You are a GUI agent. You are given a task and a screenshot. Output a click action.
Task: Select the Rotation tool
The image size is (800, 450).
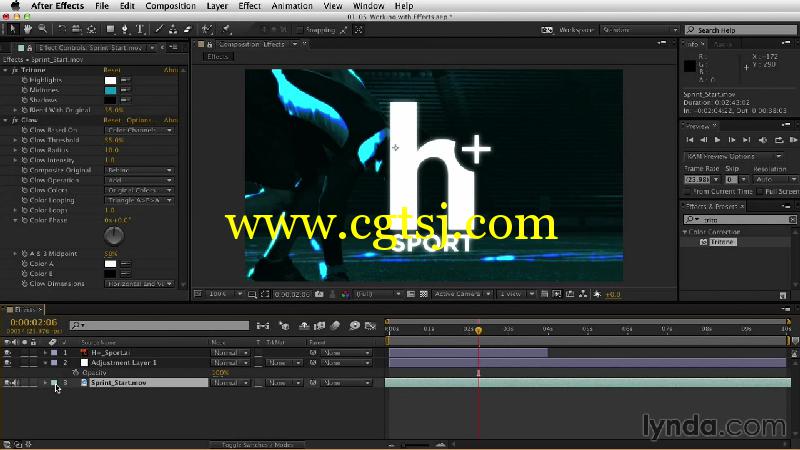click(62, 30)
